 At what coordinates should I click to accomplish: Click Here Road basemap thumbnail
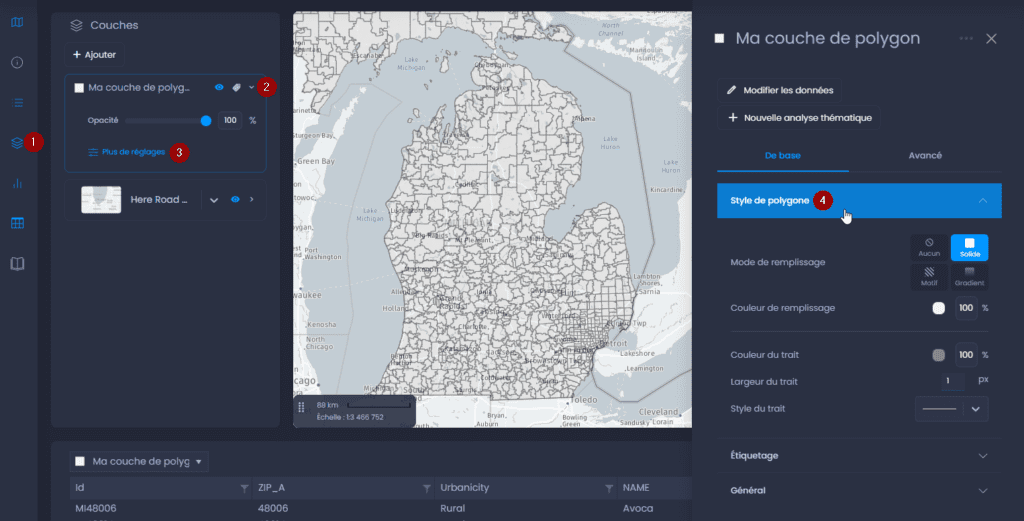[x=101, y=200]
